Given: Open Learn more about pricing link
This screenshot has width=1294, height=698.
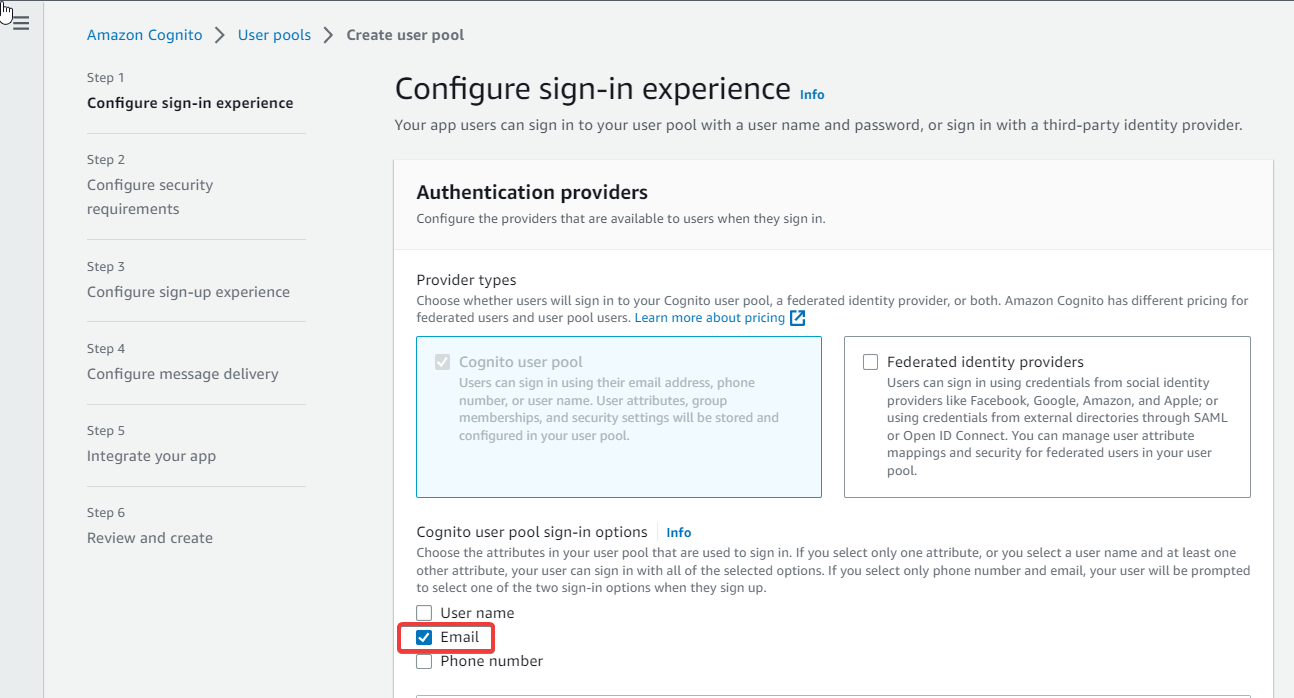Looking at the screenshot, I should click(x=709, y=318).
